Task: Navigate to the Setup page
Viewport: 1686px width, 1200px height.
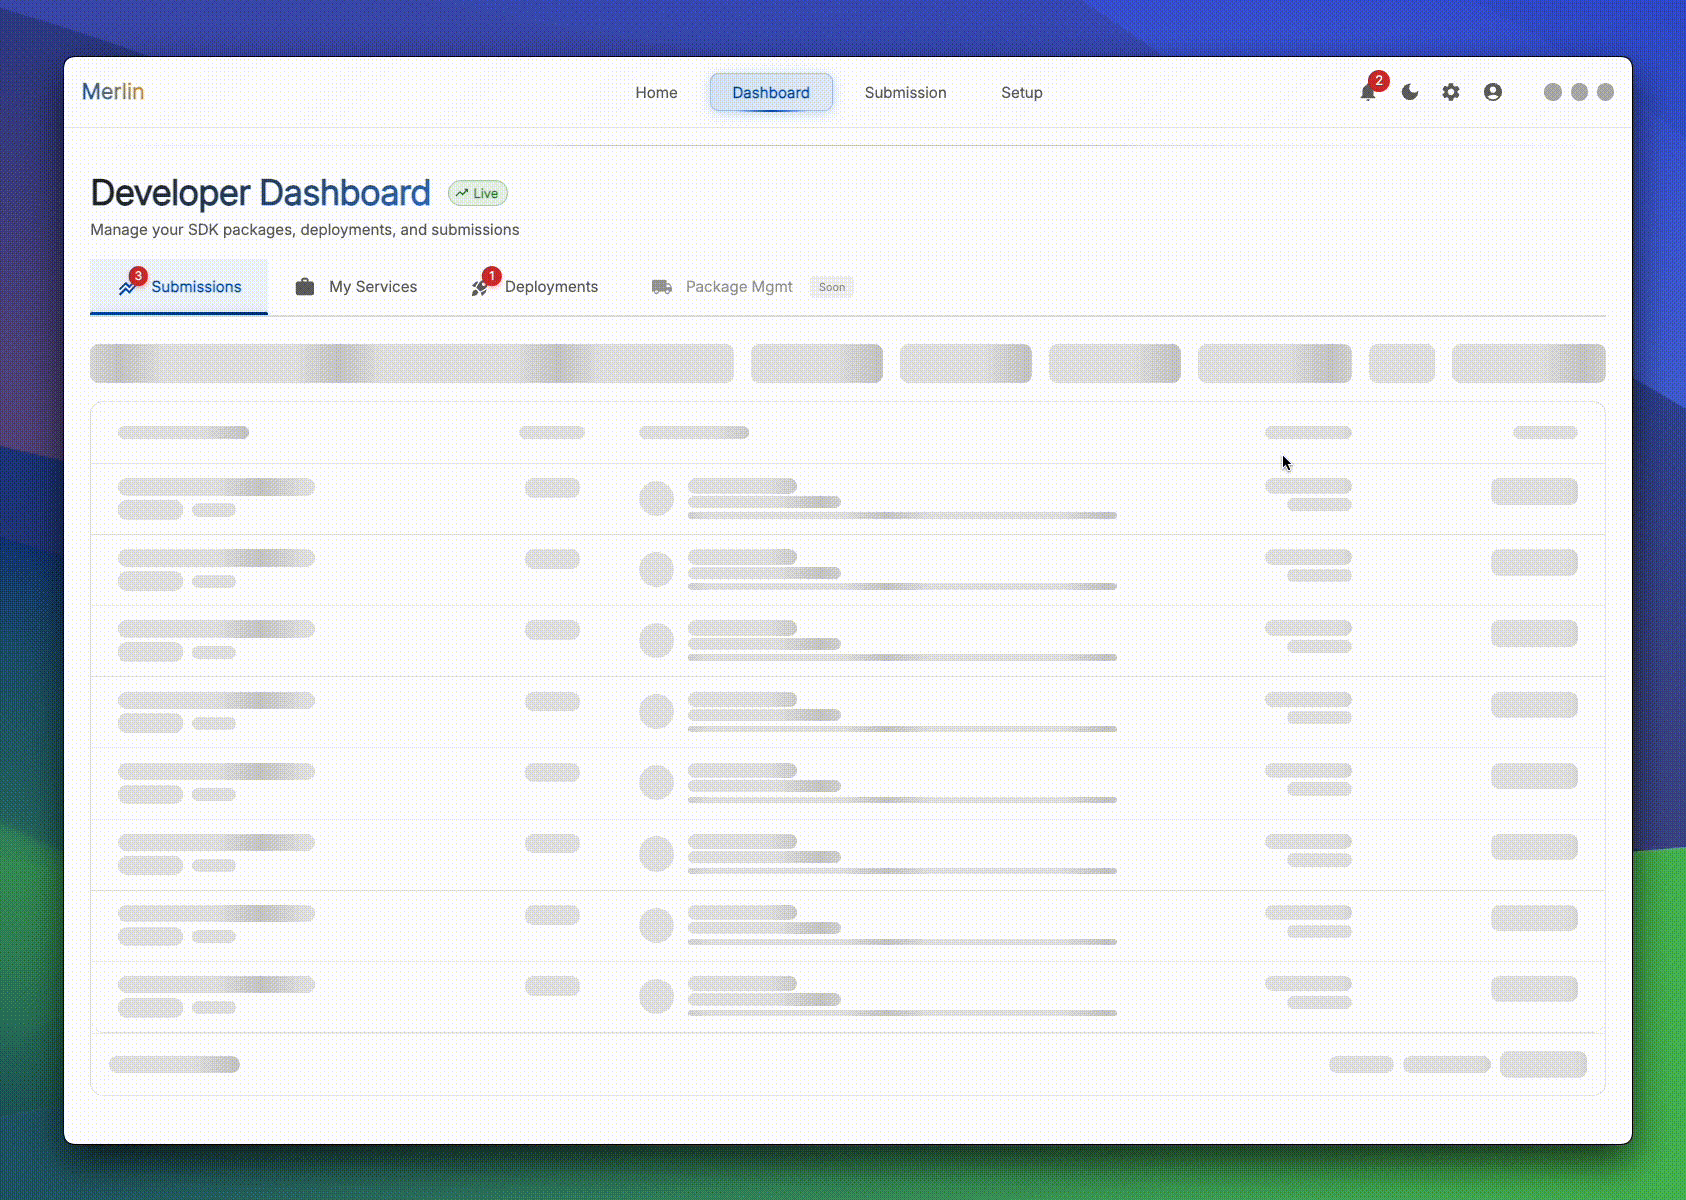Action: (x=1021, y=92)
